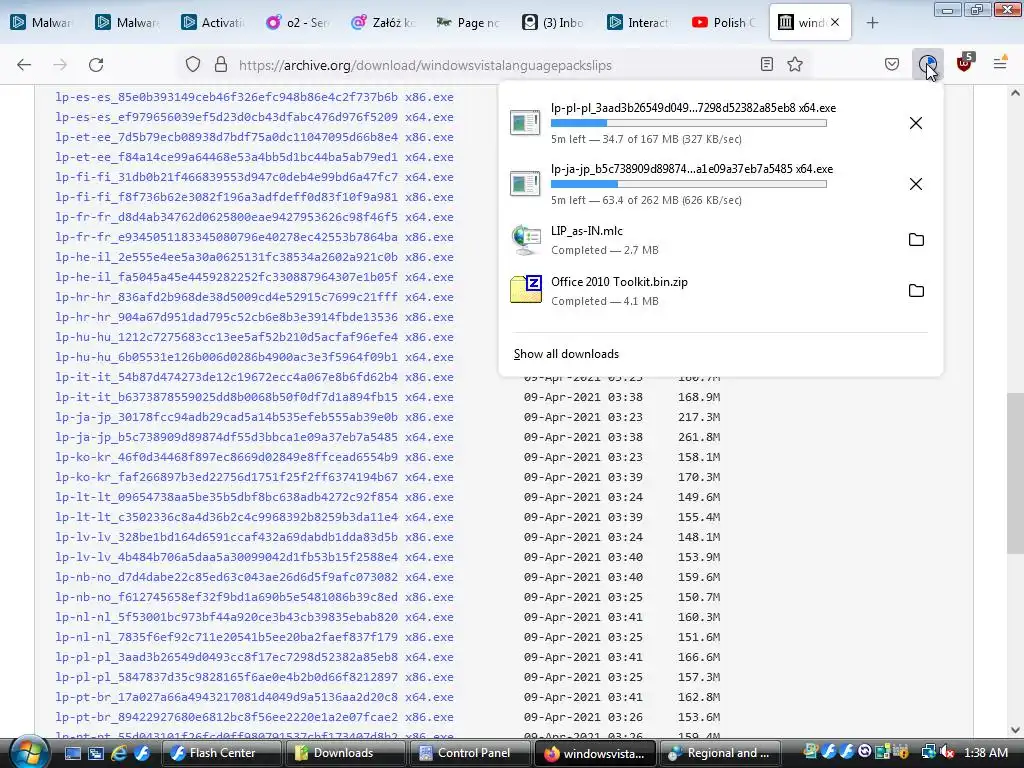1024x768 pixels.
Task: Click the downloads toolbar button
Action: tap(927, 64)
